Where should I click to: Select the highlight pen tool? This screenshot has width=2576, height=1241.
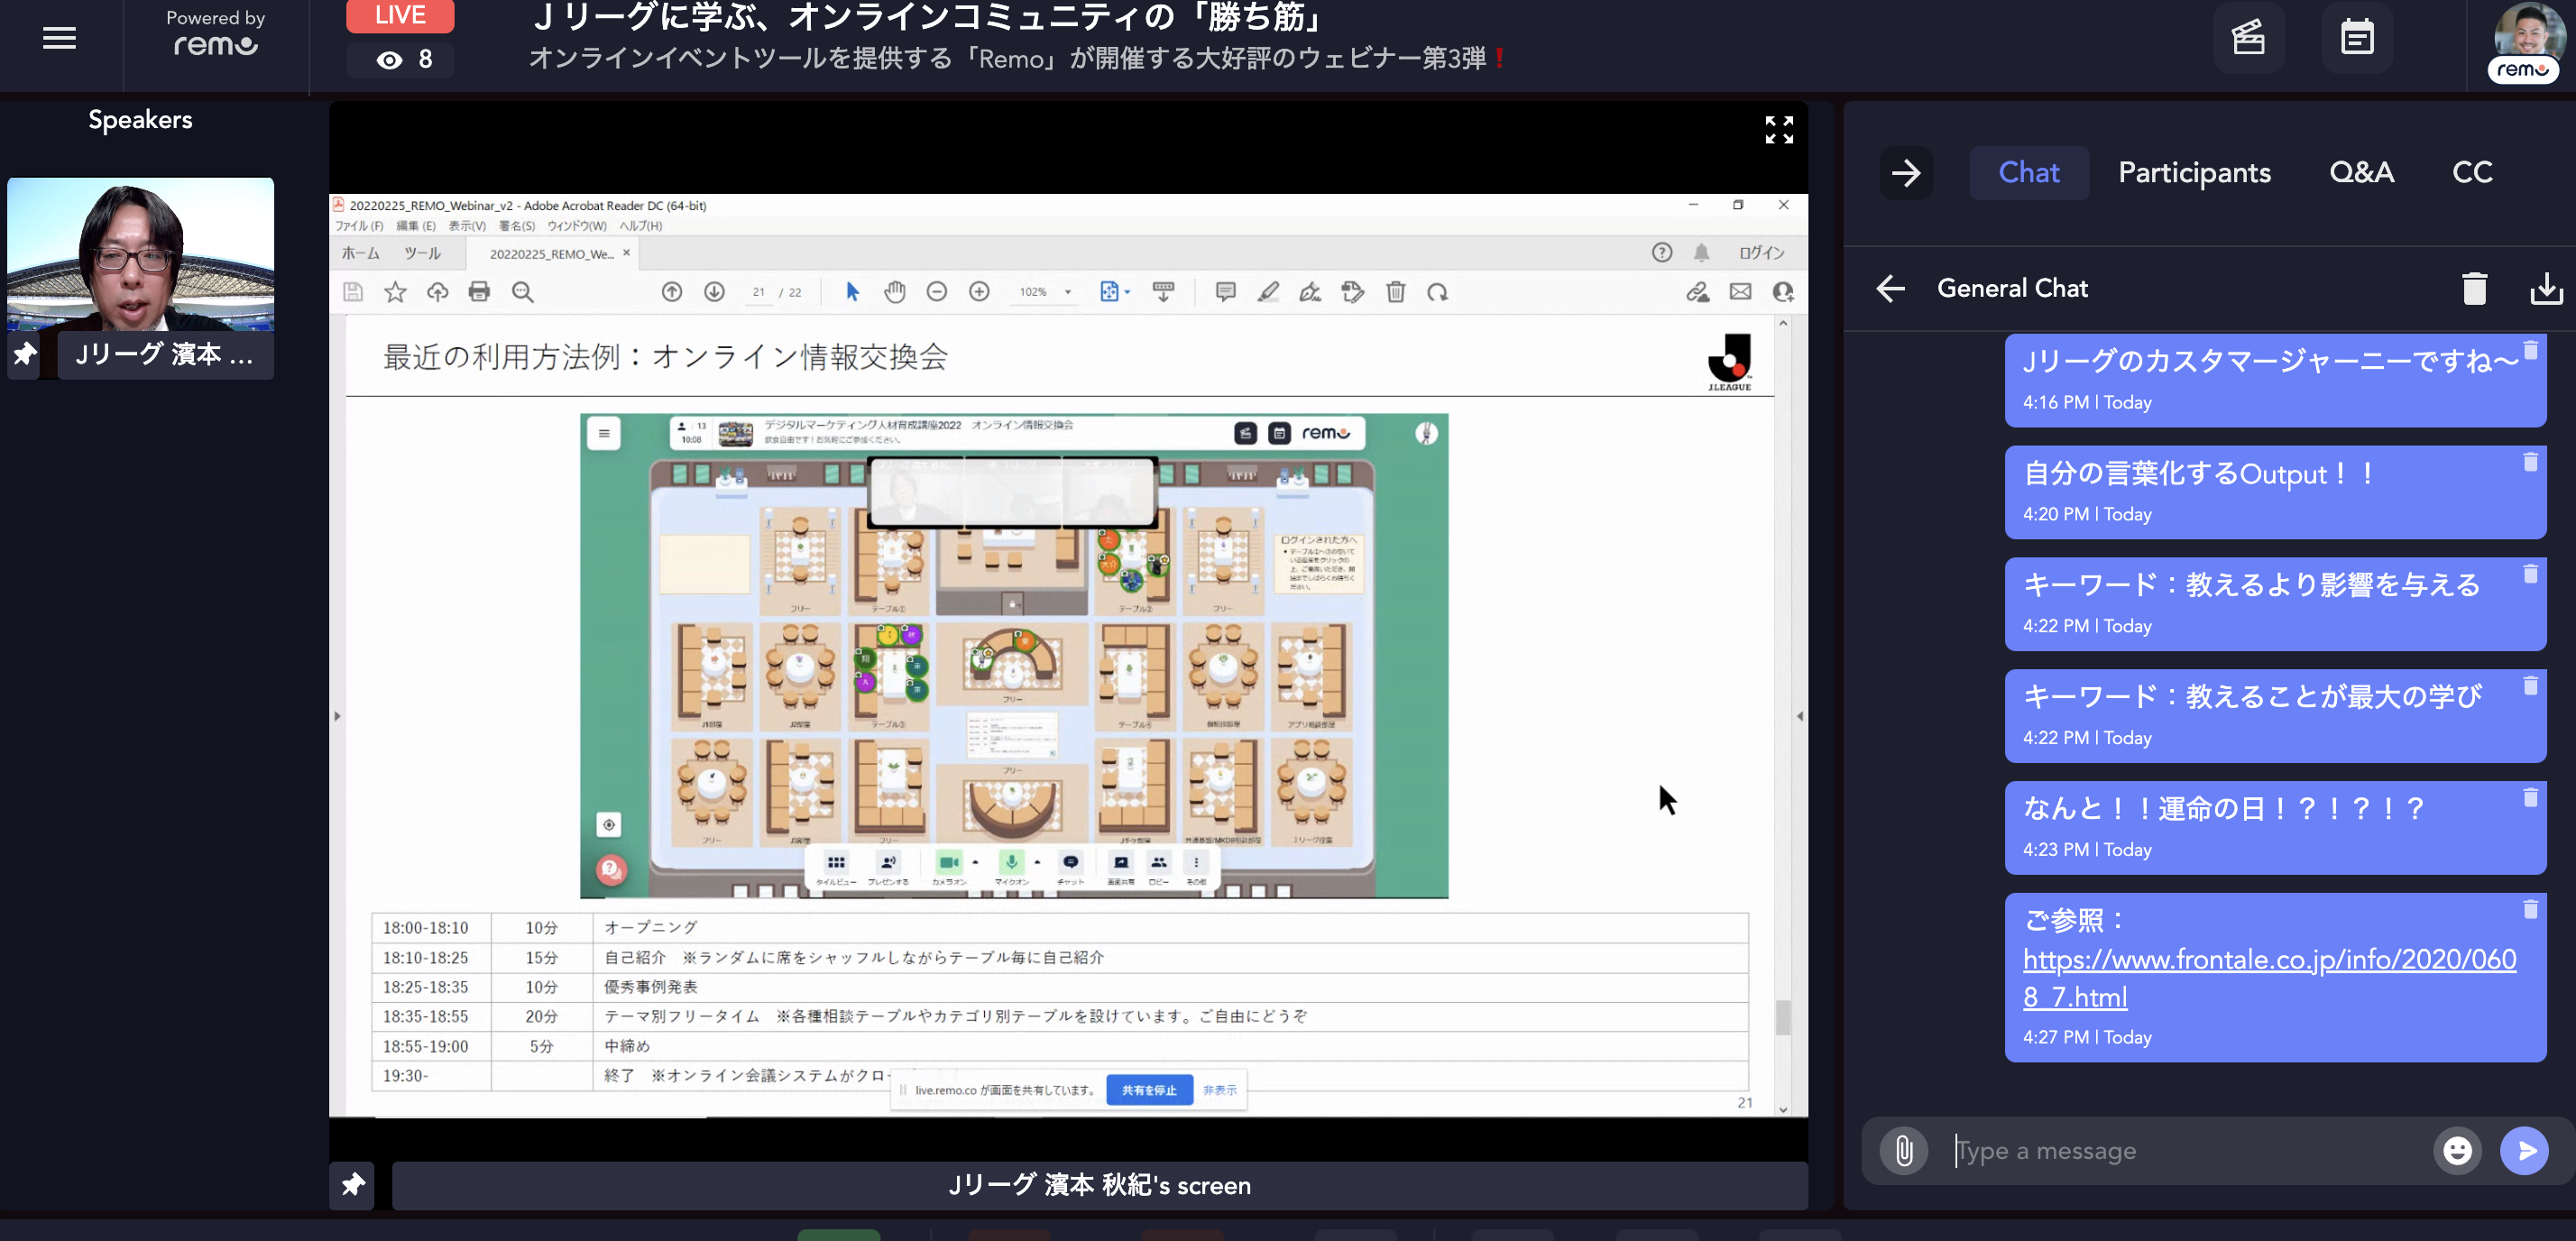click(x=1268, y=292)
